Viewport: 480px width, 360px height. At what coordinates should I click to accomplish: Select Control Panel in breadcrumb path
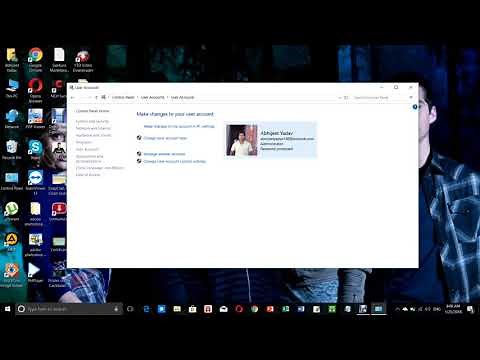tap(123, 97)
